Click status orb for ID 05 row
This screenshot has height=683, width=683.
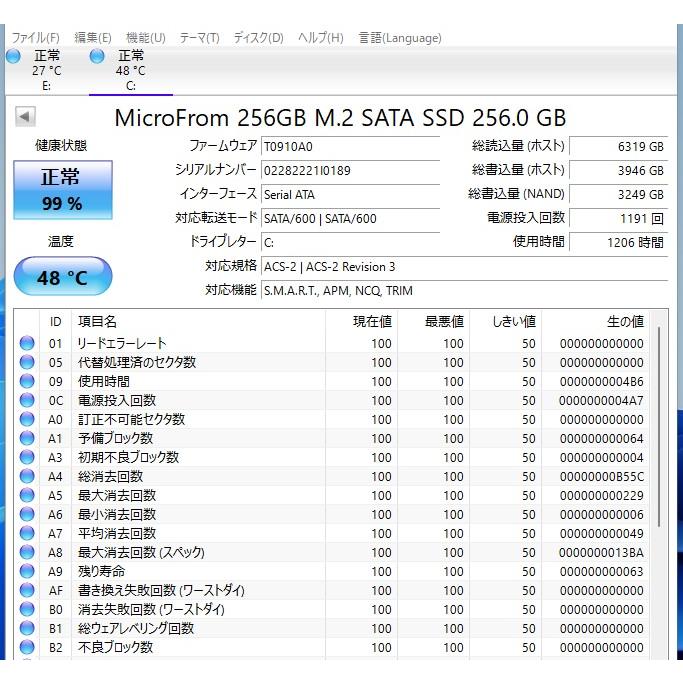point(27,362)
